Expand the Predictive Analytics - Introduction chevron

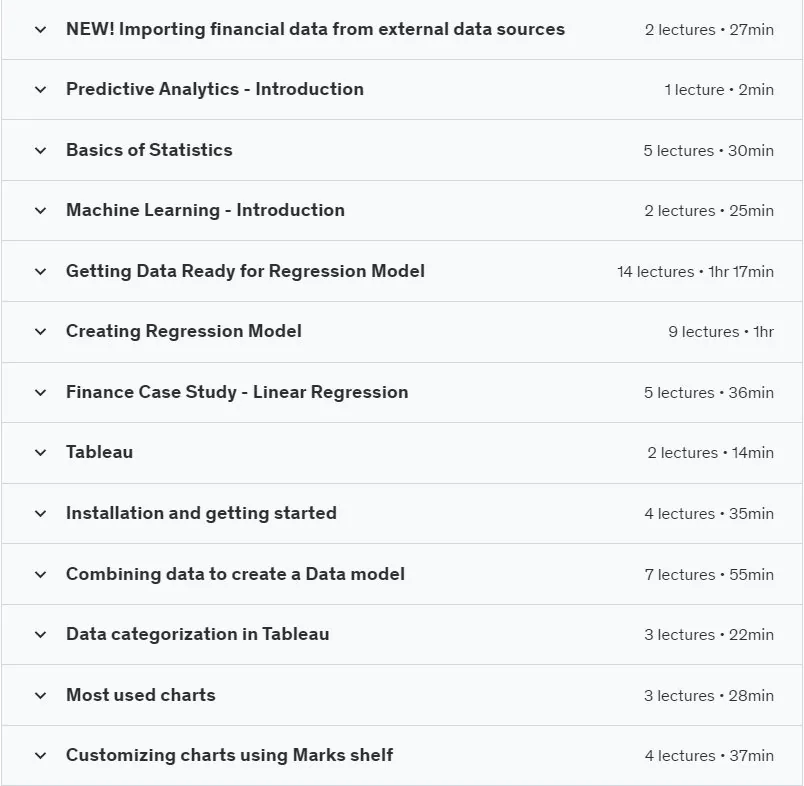pos(41,90)
